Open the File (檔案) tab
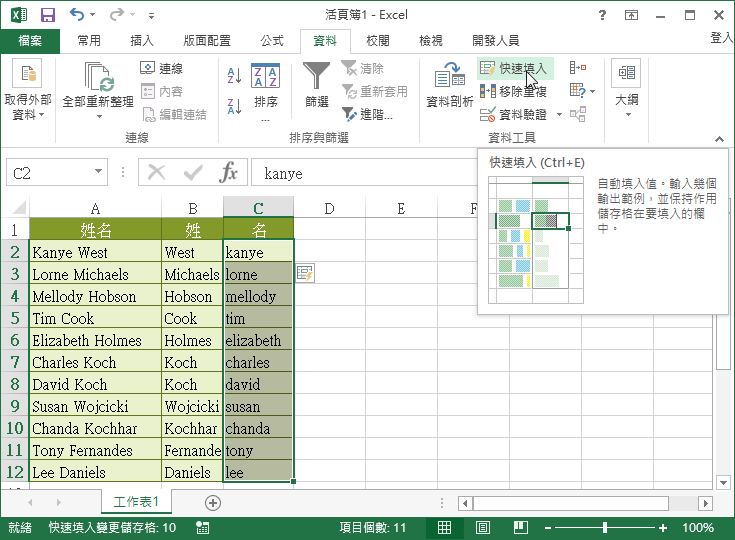The image size is (735, 540). 30,41
